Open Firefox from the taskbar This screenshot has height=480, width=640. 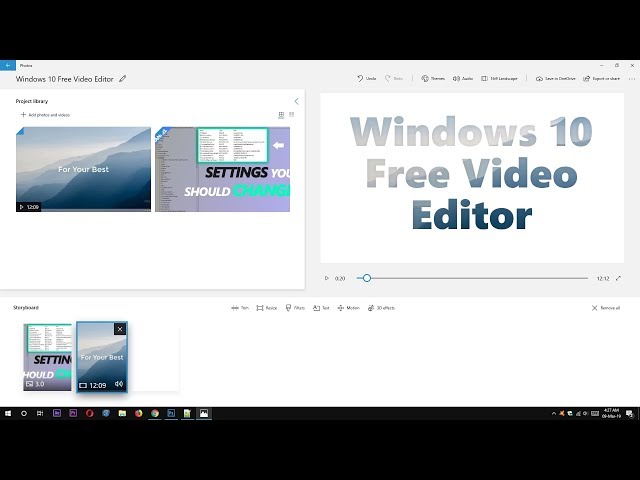[138, 413]
